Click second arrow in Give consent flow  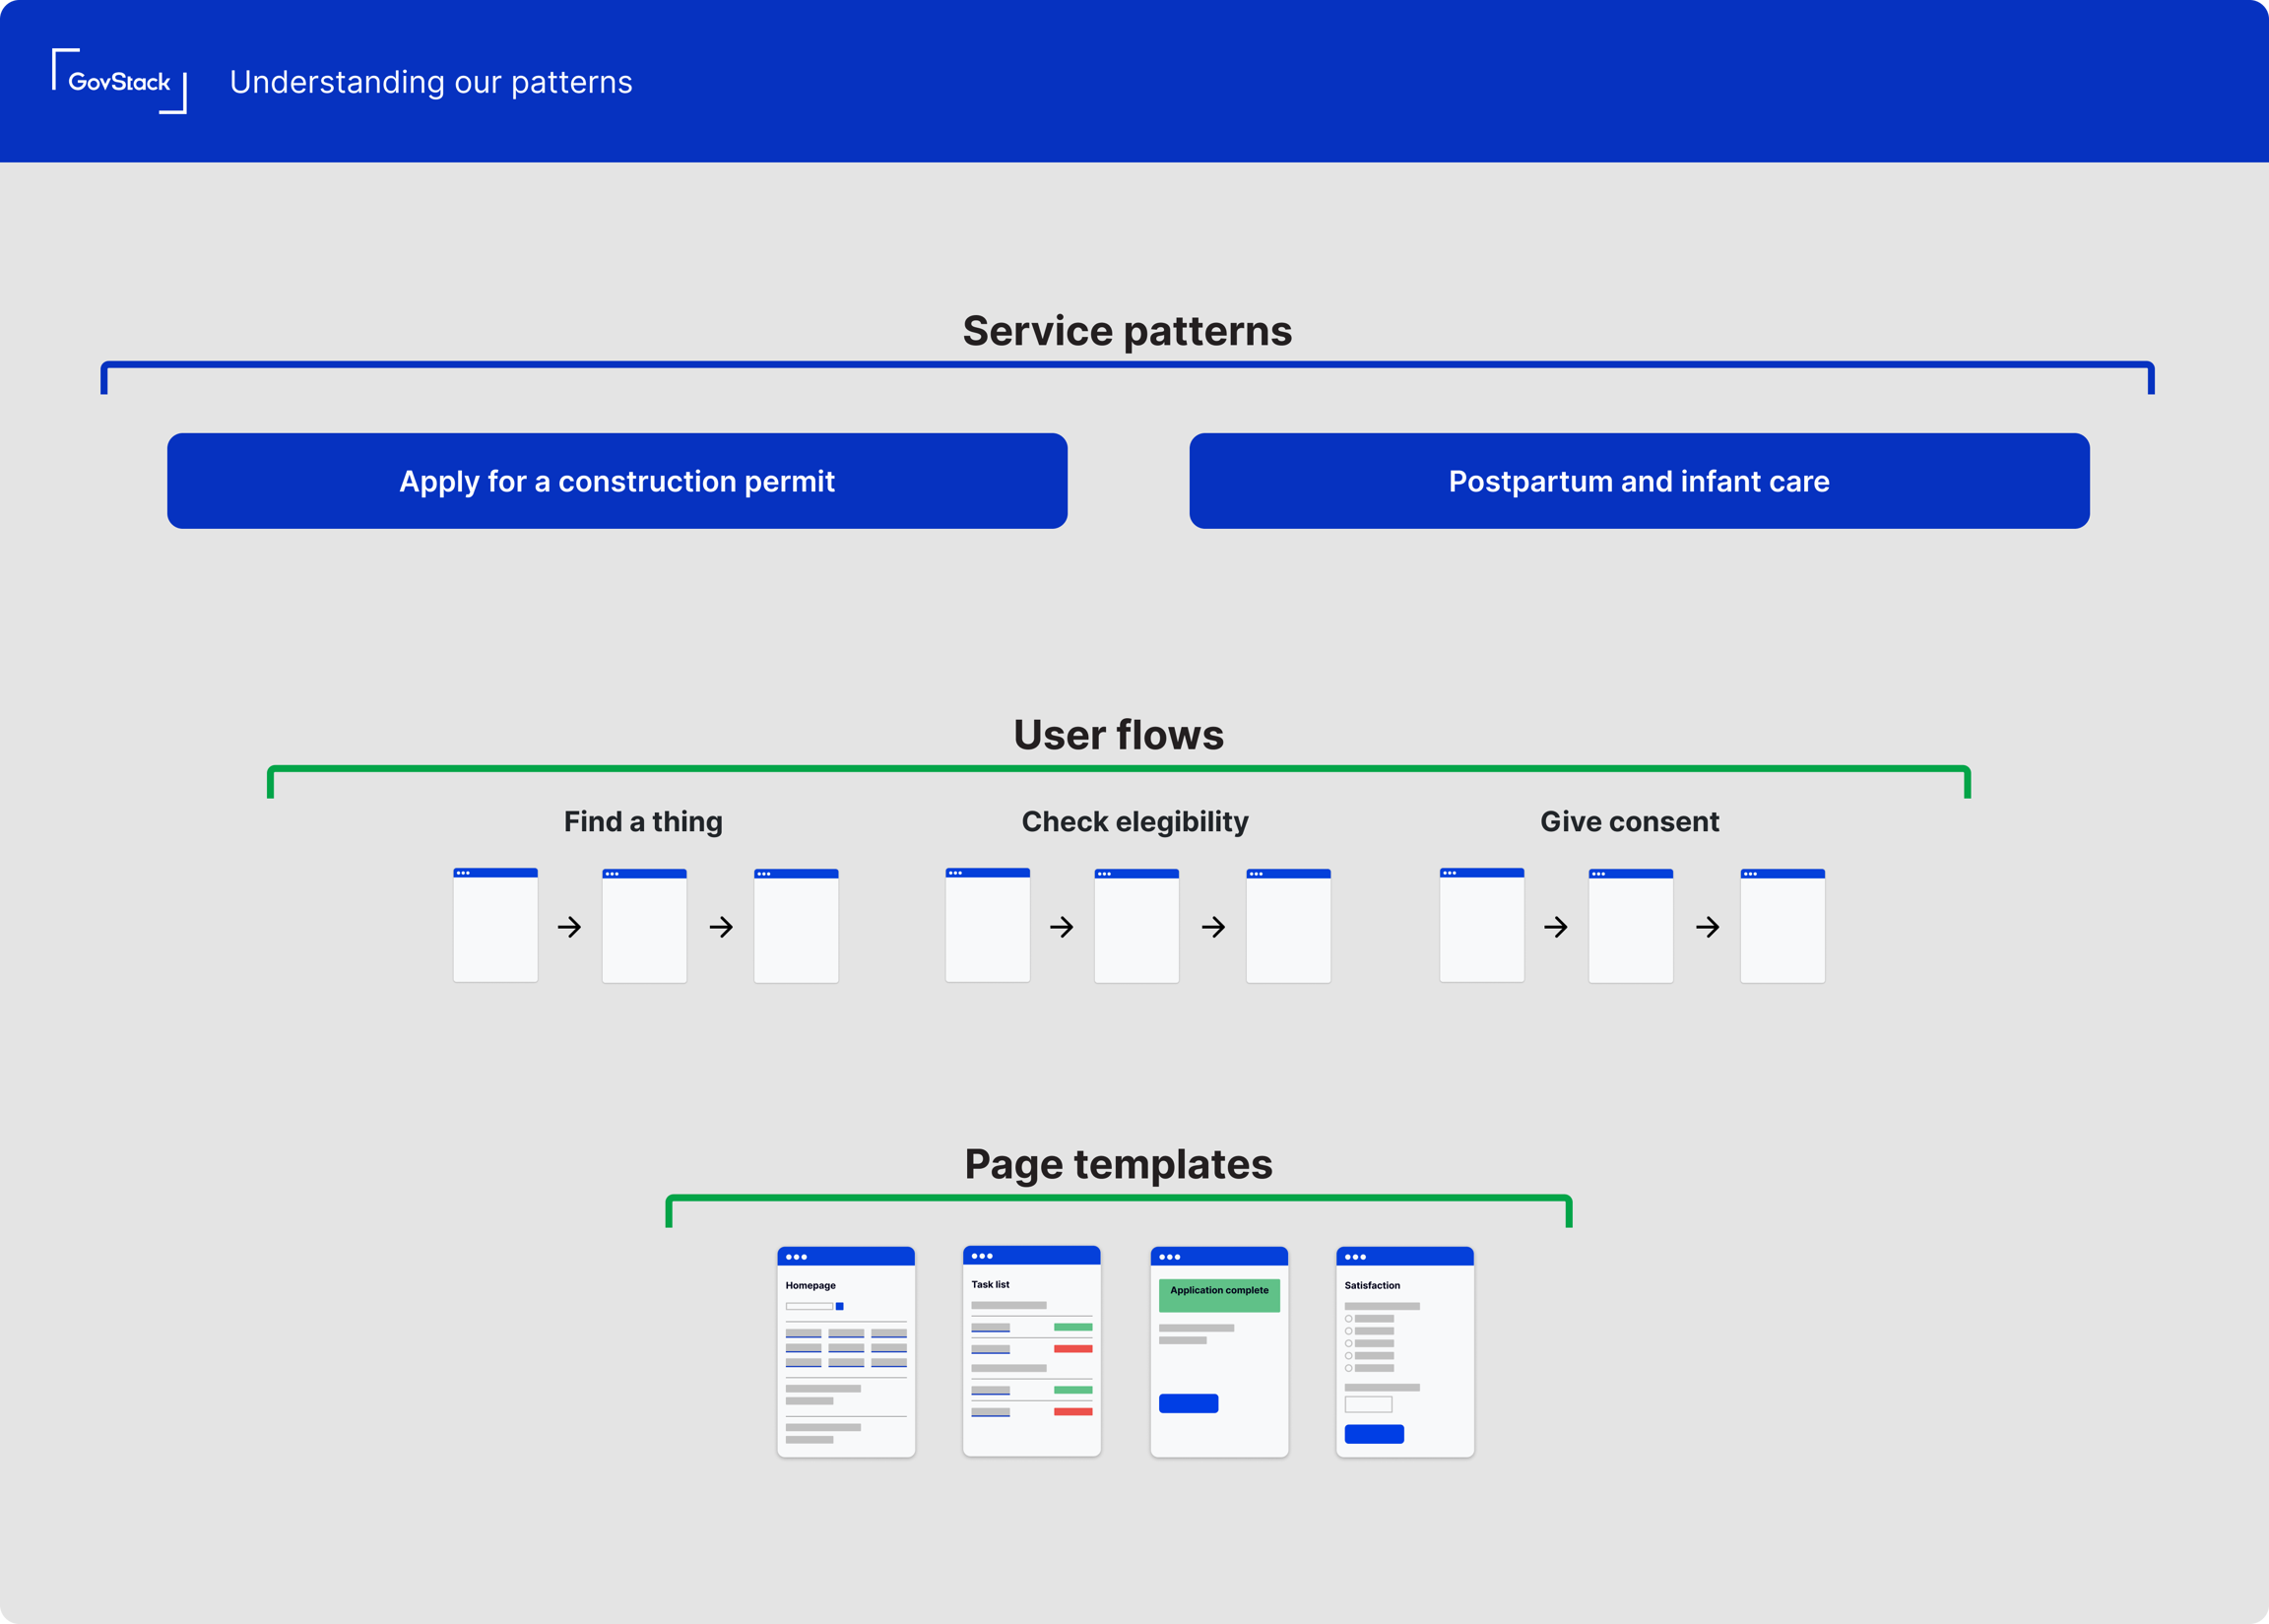(1707, 927)
